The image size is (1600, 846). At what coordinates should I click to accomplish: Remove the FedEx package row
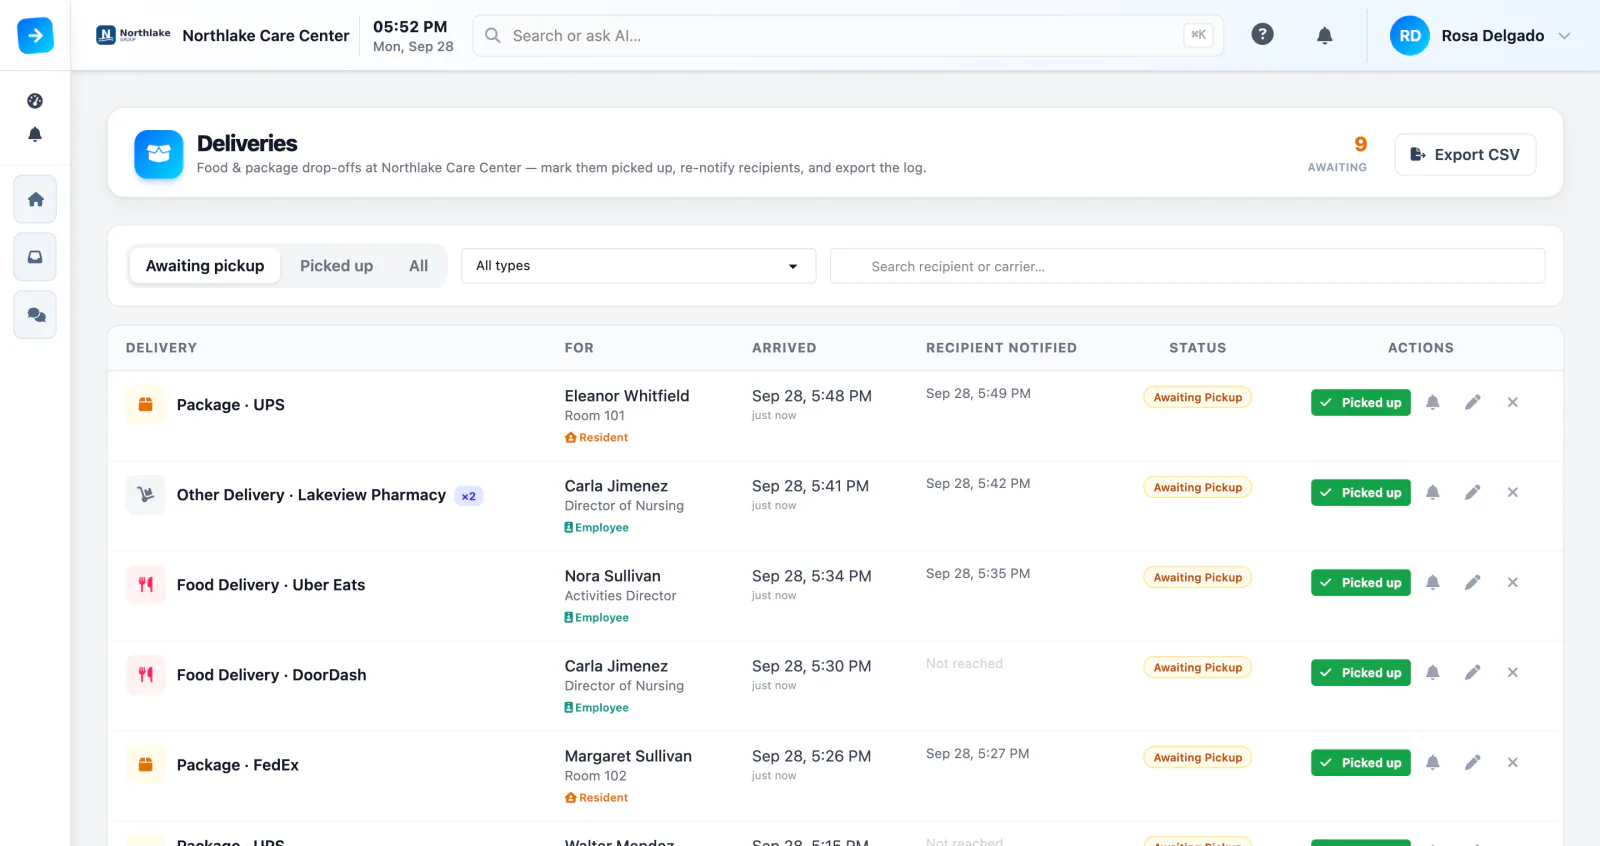[x=1513, y=762]
